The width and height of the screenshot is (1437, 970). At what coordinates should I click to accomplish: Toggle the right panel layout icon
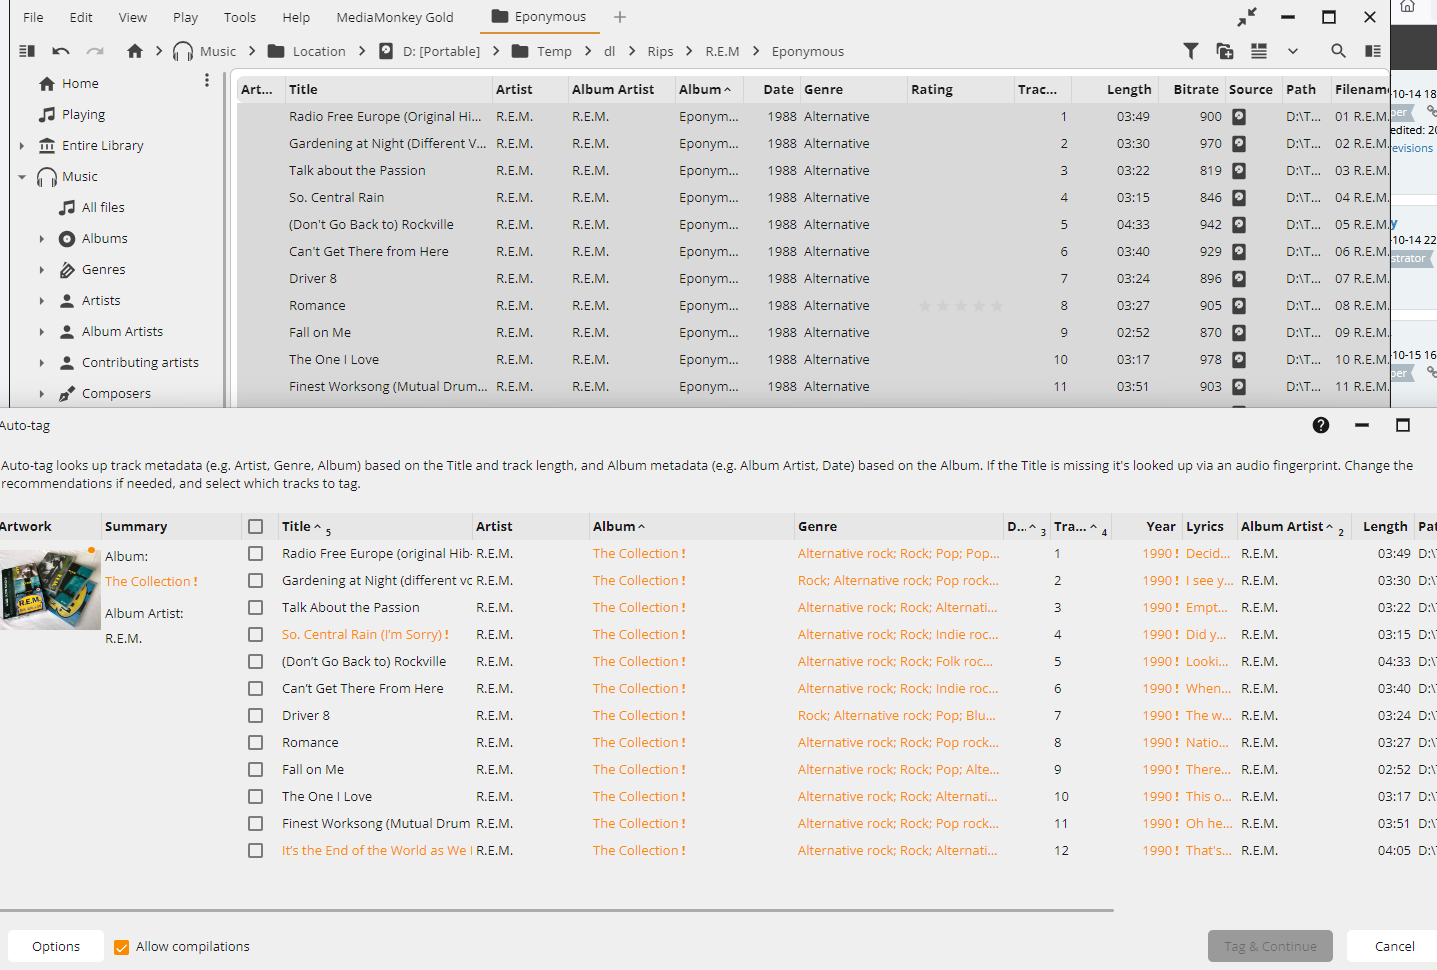[1373, 51]
